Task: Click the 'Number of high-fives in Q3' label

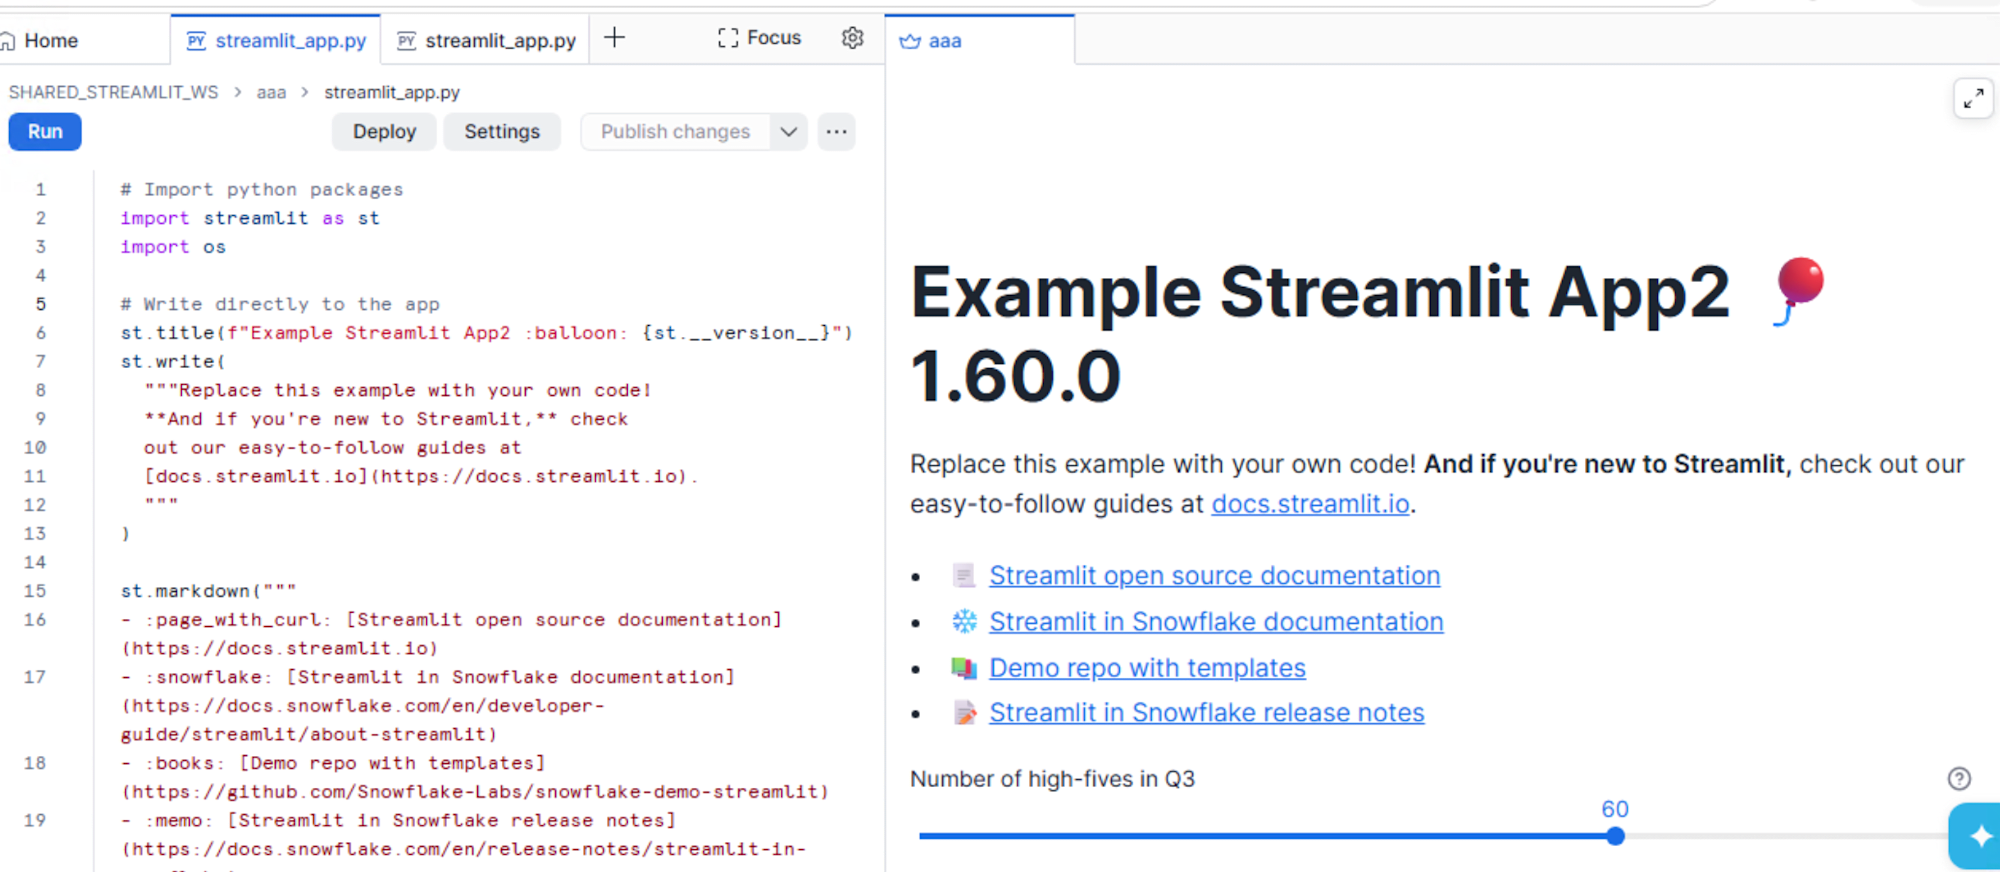Action: pos(1052,779)
